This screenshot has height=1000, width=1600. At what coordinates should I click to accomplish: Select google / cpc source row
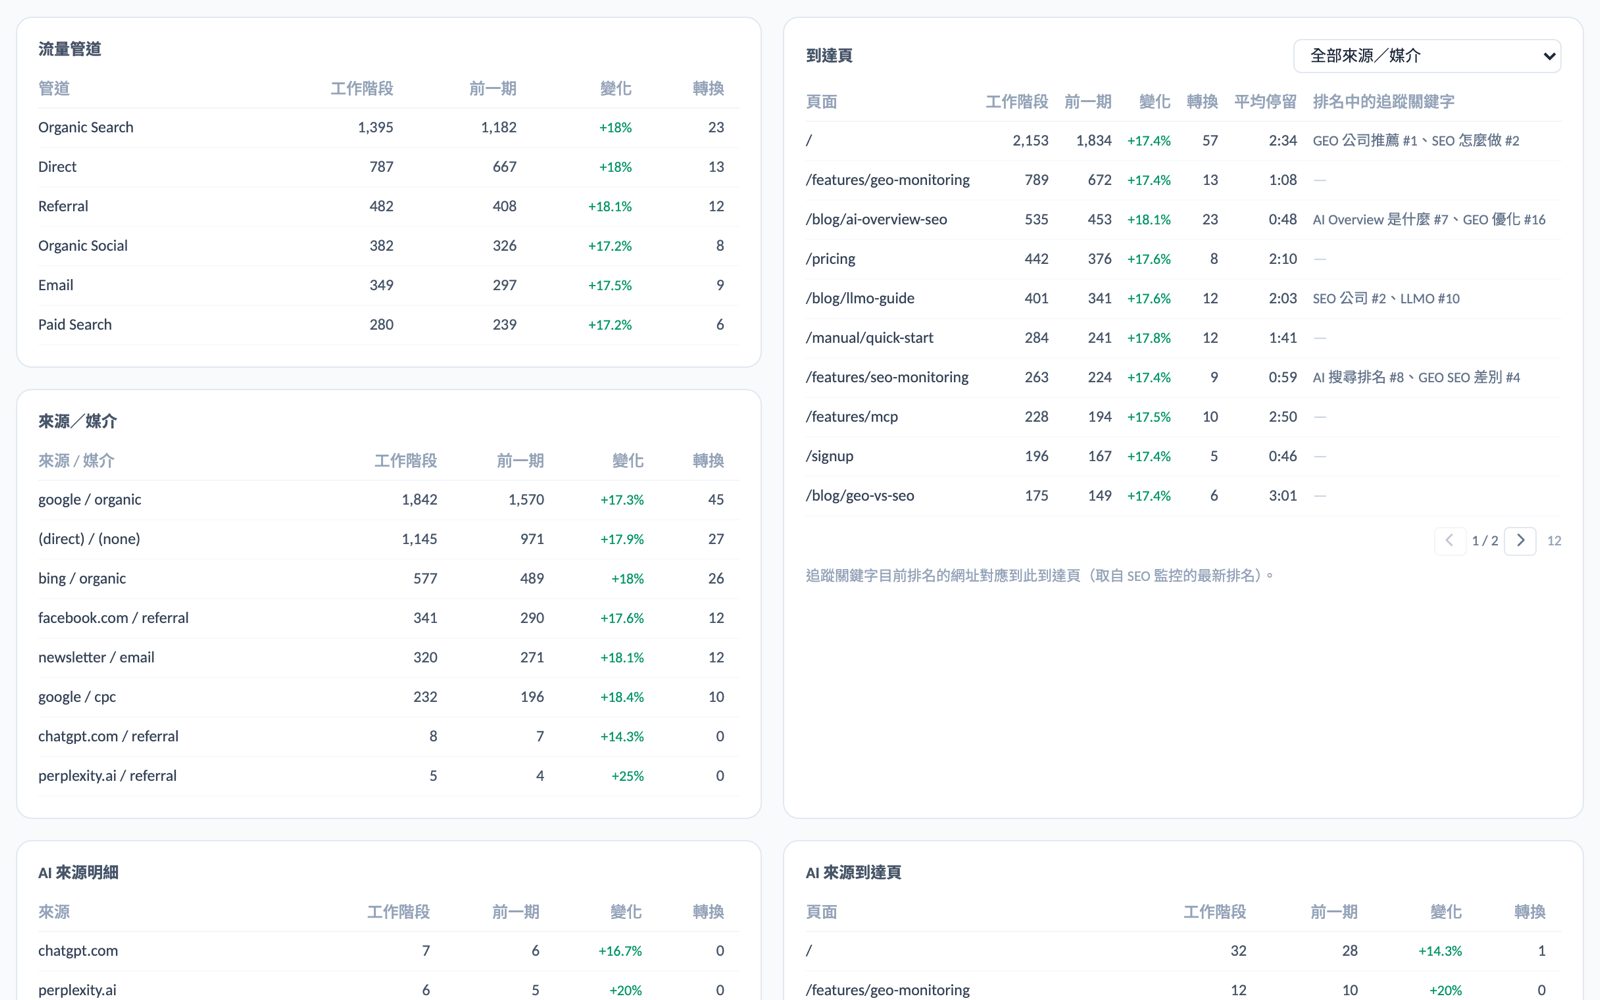click(x=388, y=697)
